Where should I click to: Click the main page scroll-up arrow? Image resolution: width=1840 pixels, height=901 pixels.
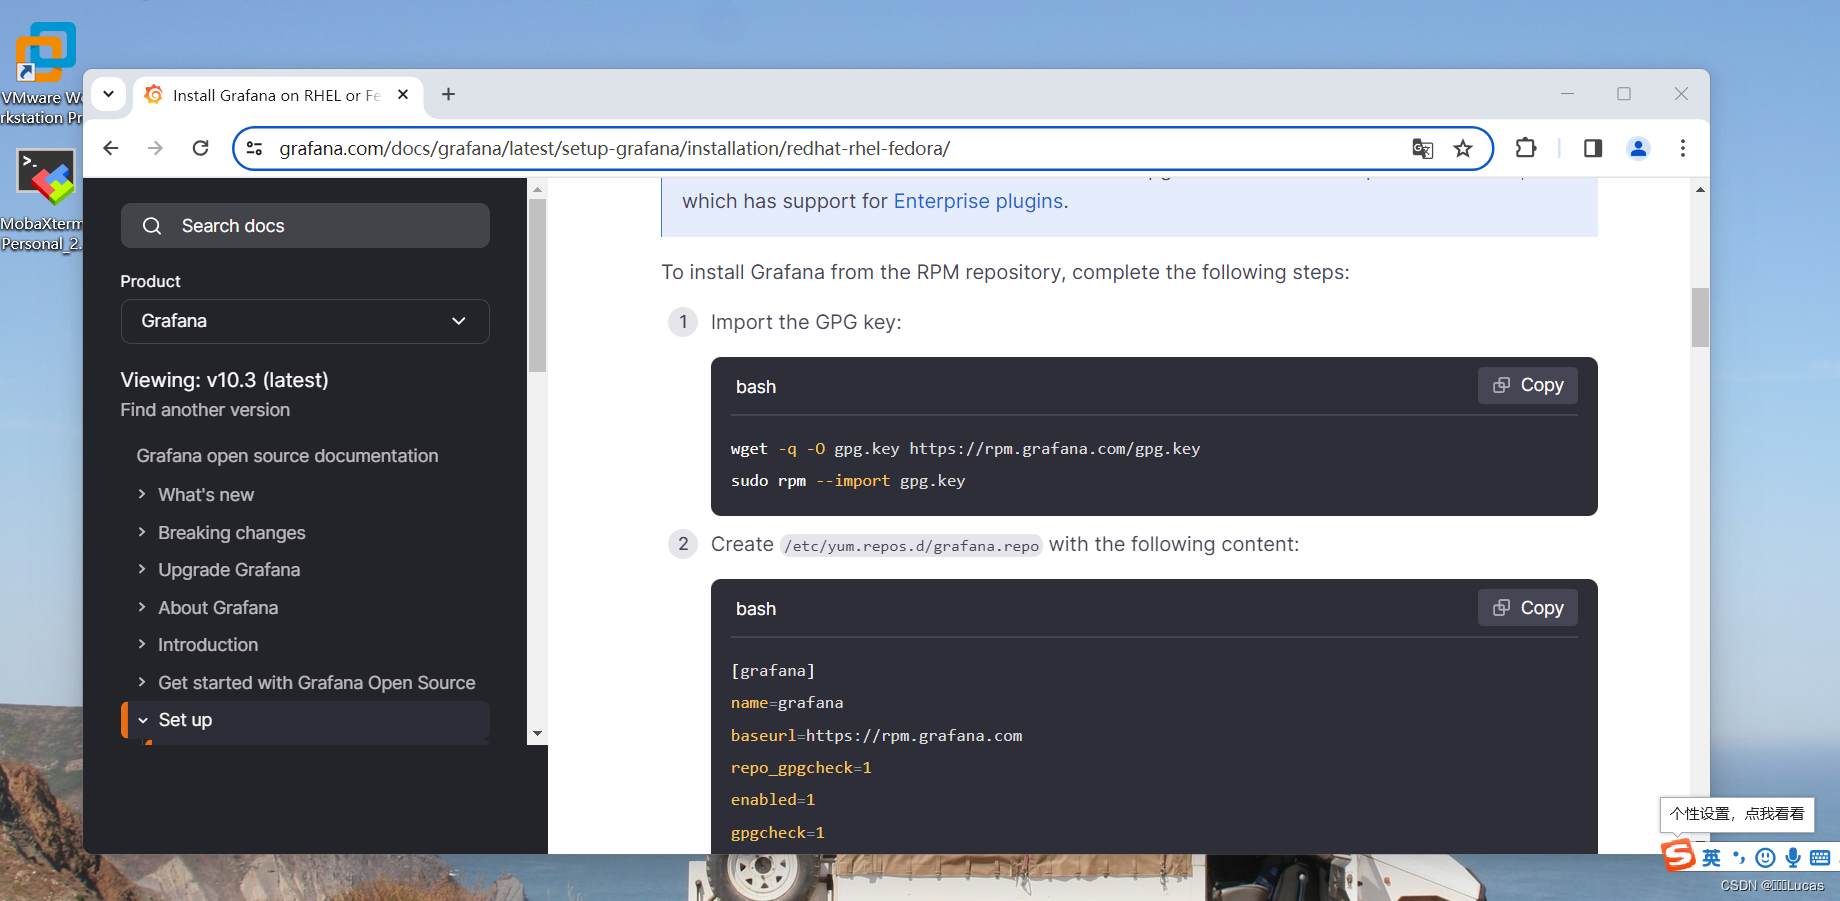(1700, 189)
